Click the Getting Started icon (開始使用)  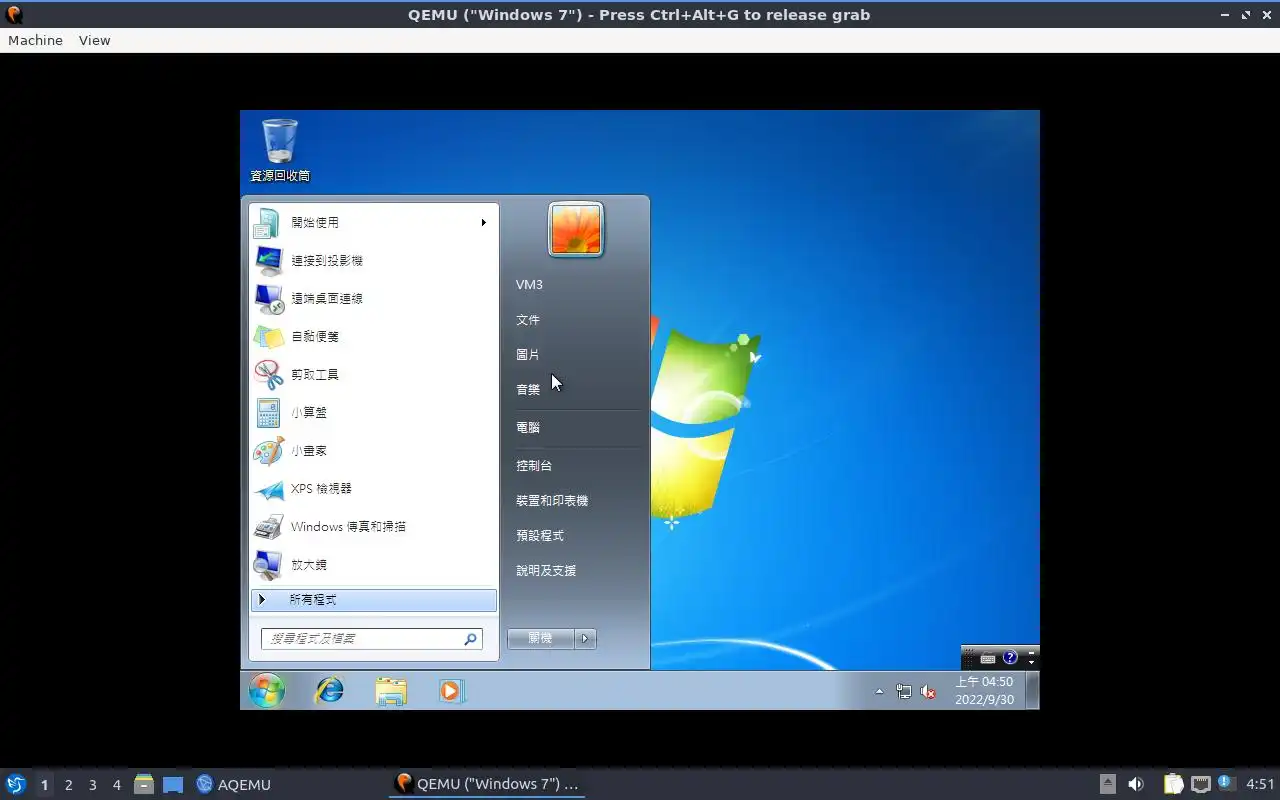tap(267, 222)
